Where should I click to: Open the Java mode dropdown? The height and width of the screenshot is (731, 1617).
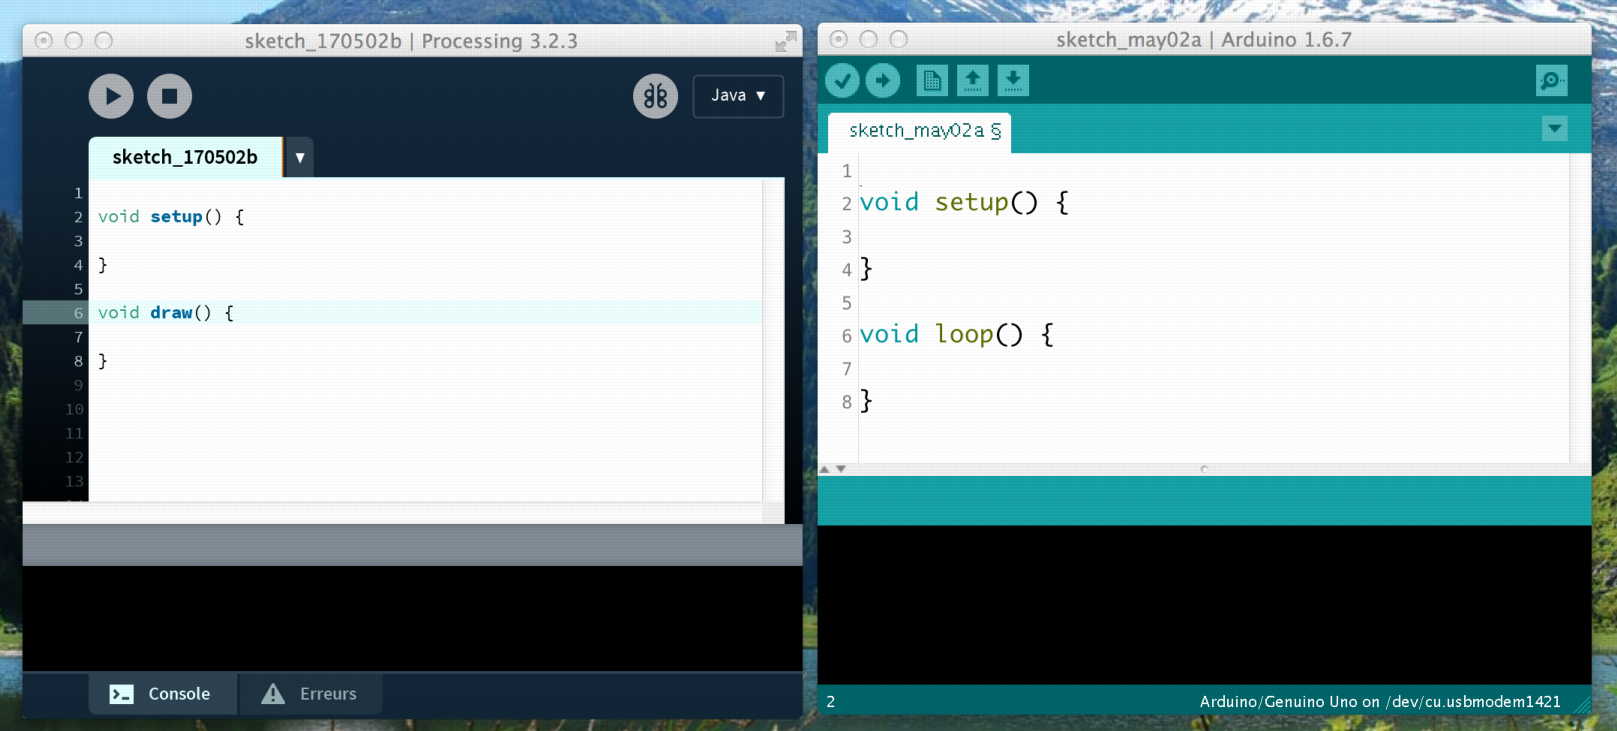738,96
